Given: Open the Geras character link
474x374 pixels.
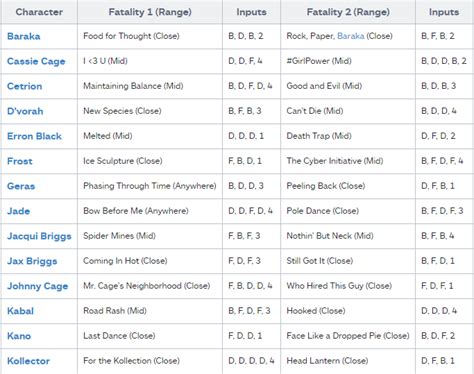Looking at the screenshot, I should (x=21, y=186).
